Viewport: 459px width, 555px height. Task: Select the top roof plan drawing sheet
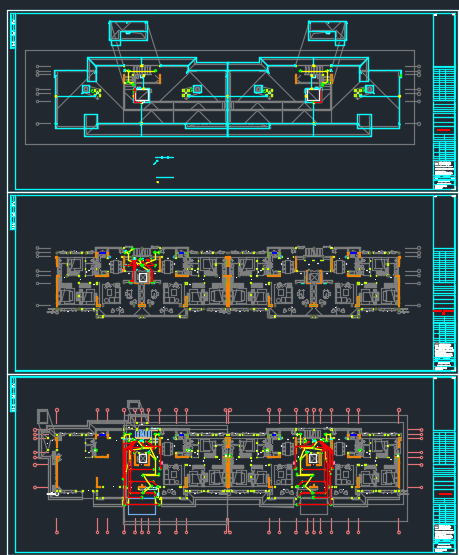tap(232, 102)
